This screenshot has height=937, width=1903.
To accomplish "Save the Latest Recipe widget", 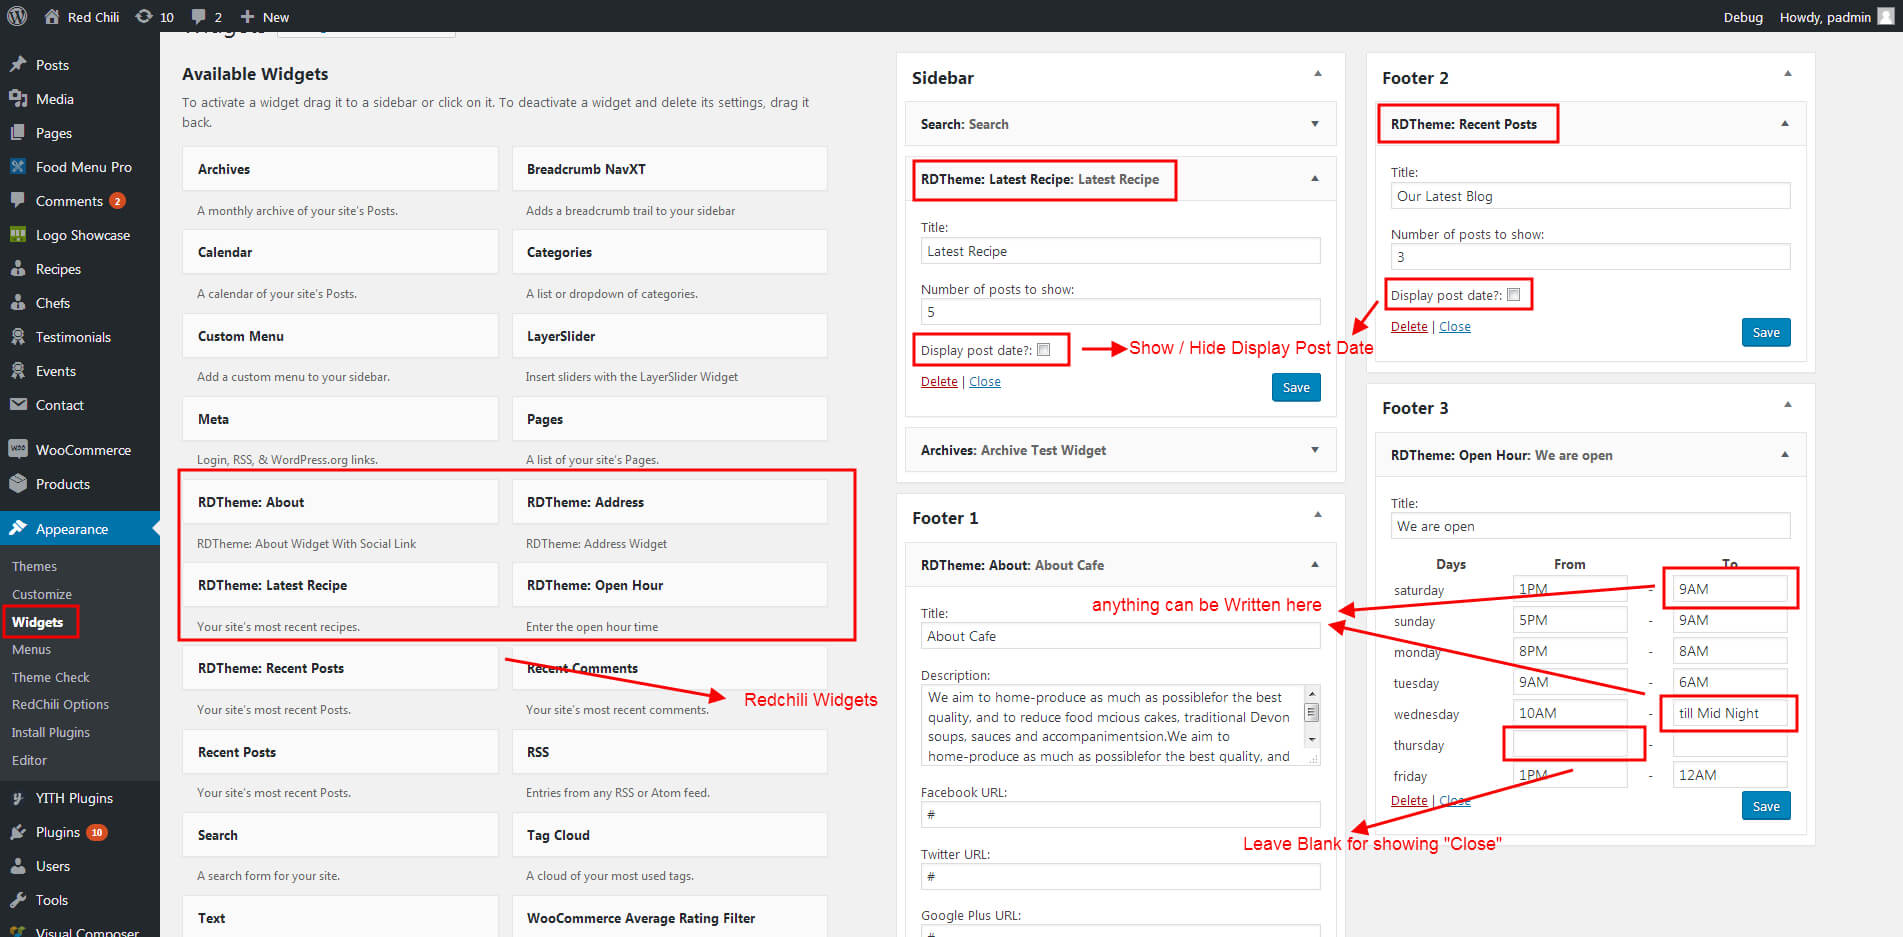I will pos(1296,387).
